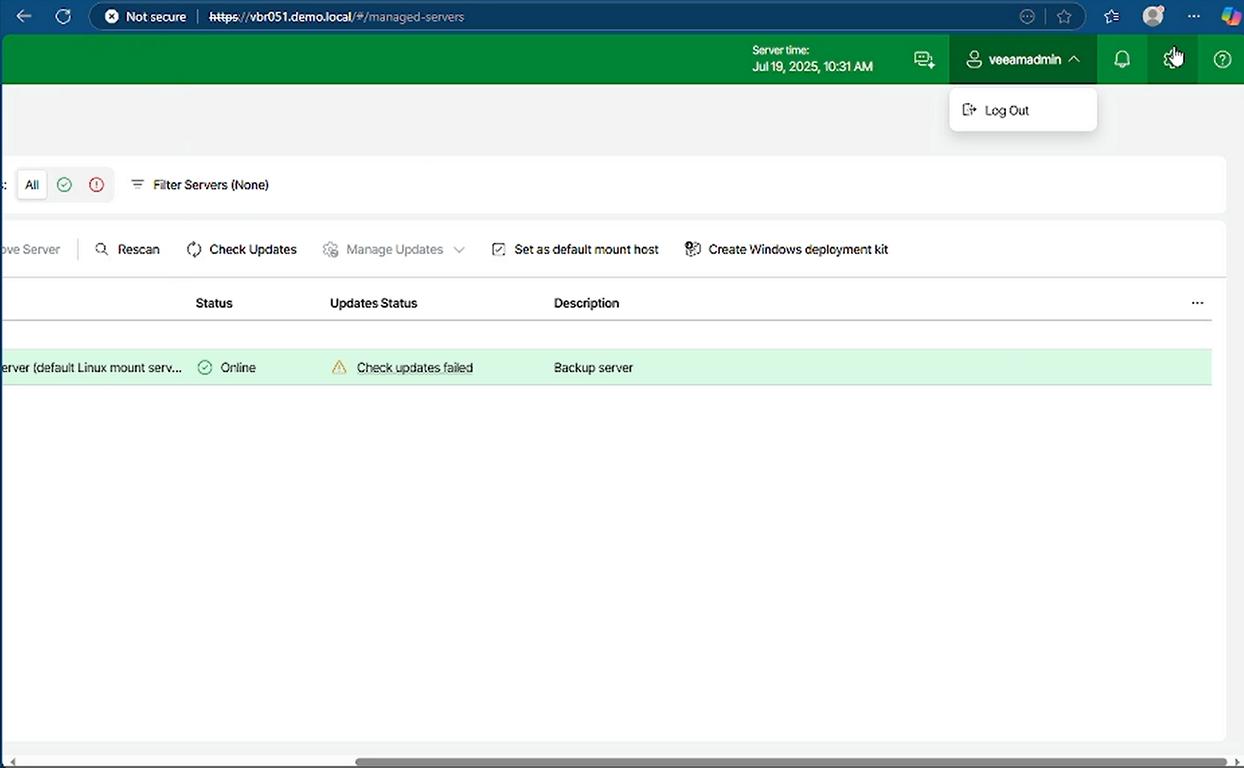Filter servers by red error status
Screen dimensions: 1244x768
[96, 185]
